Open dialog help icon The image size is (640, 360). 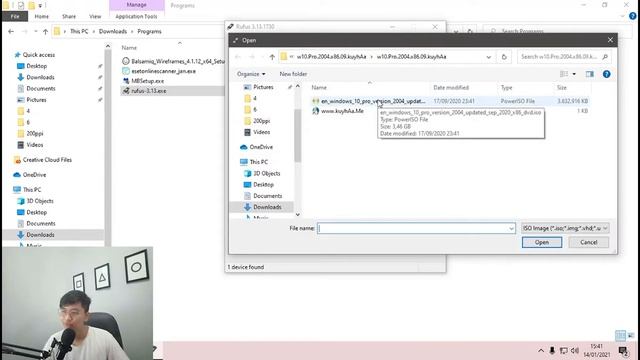coord(607,74)
